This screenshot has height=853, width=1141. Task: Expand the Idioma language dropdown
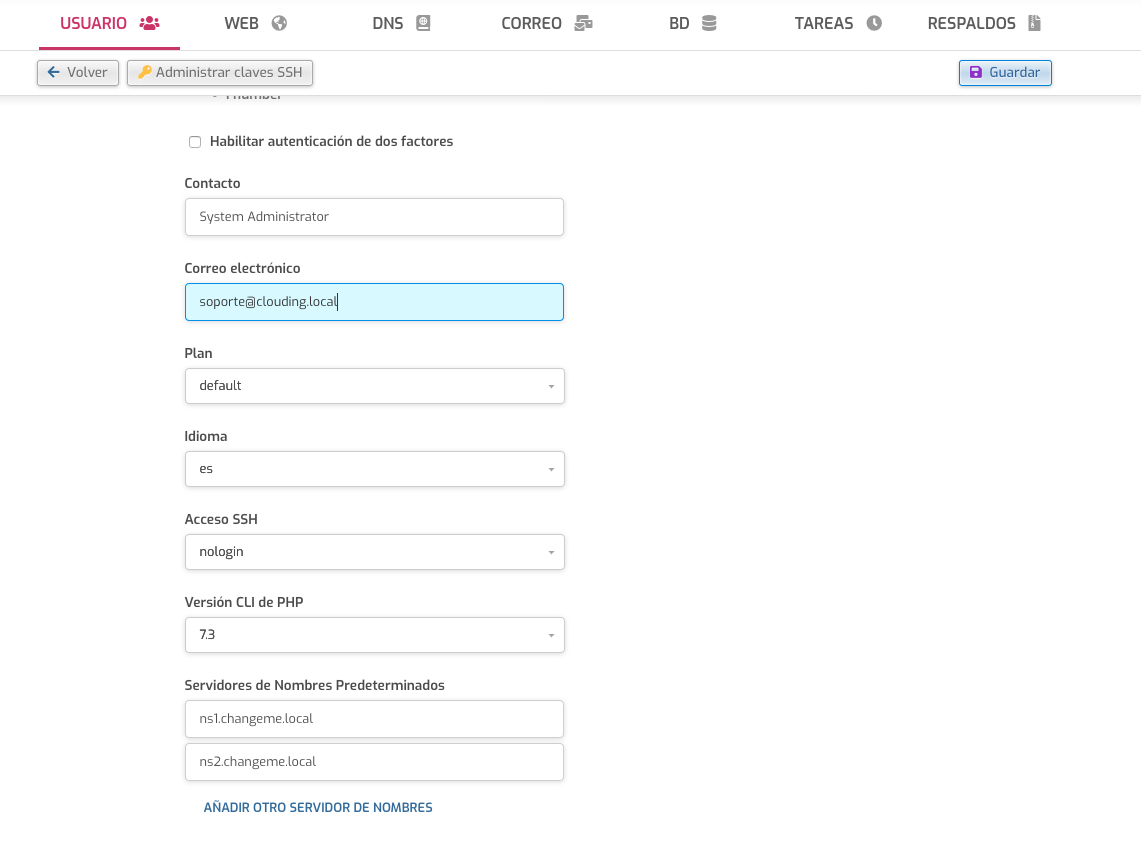375,469
